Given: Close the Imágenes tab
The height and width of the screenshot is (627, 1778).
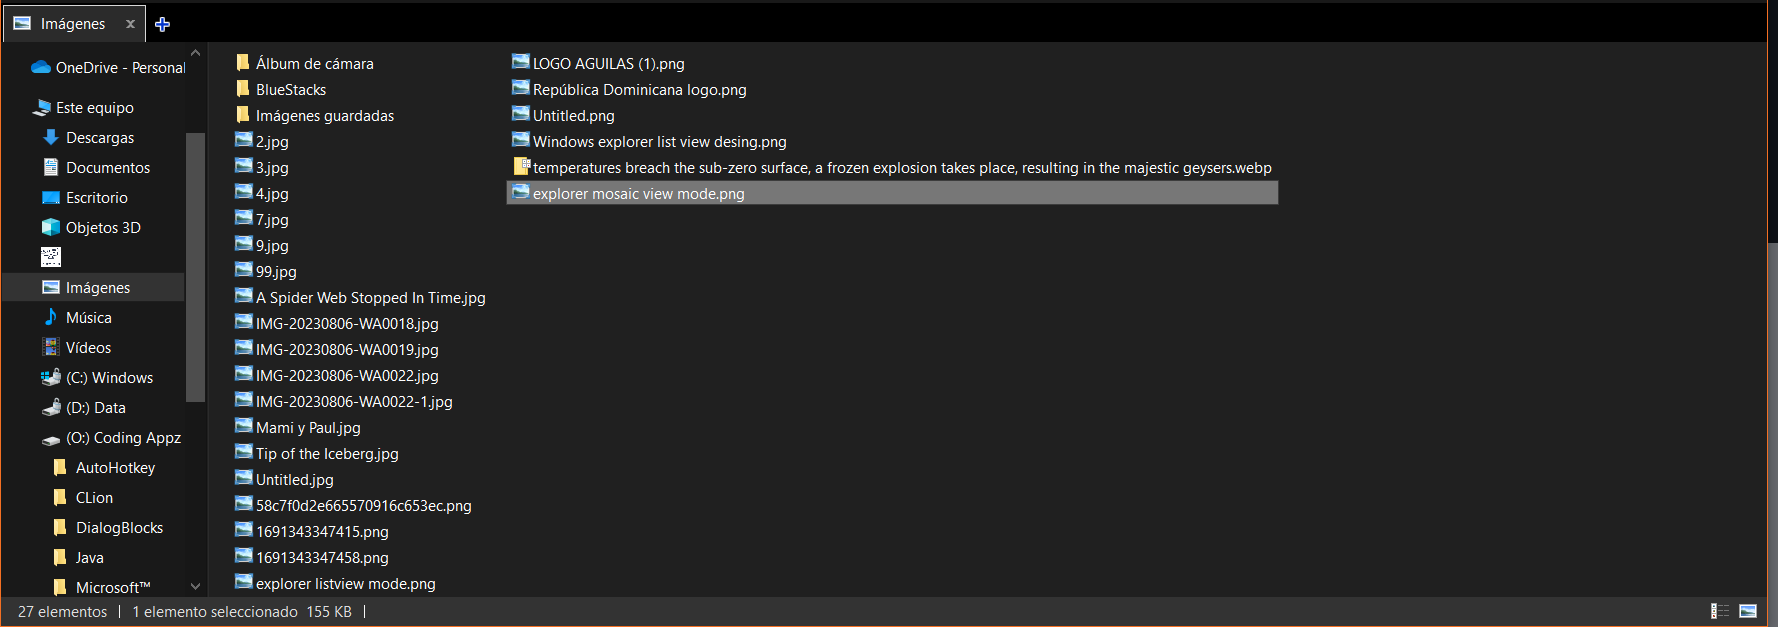Looking at the screenshot, I should click(128, 23).
